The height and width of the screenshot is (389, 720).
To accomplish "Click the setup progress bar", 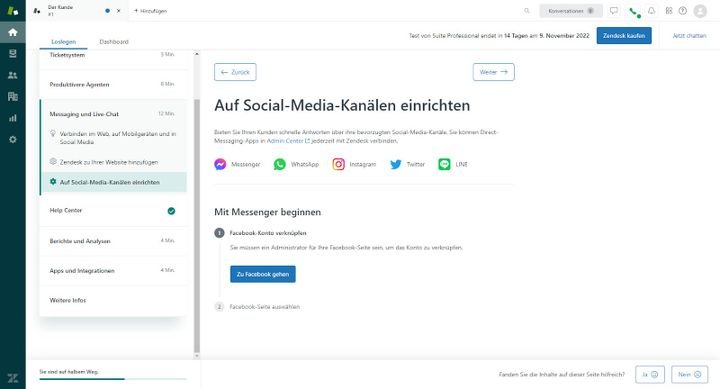I will (113, 379).
